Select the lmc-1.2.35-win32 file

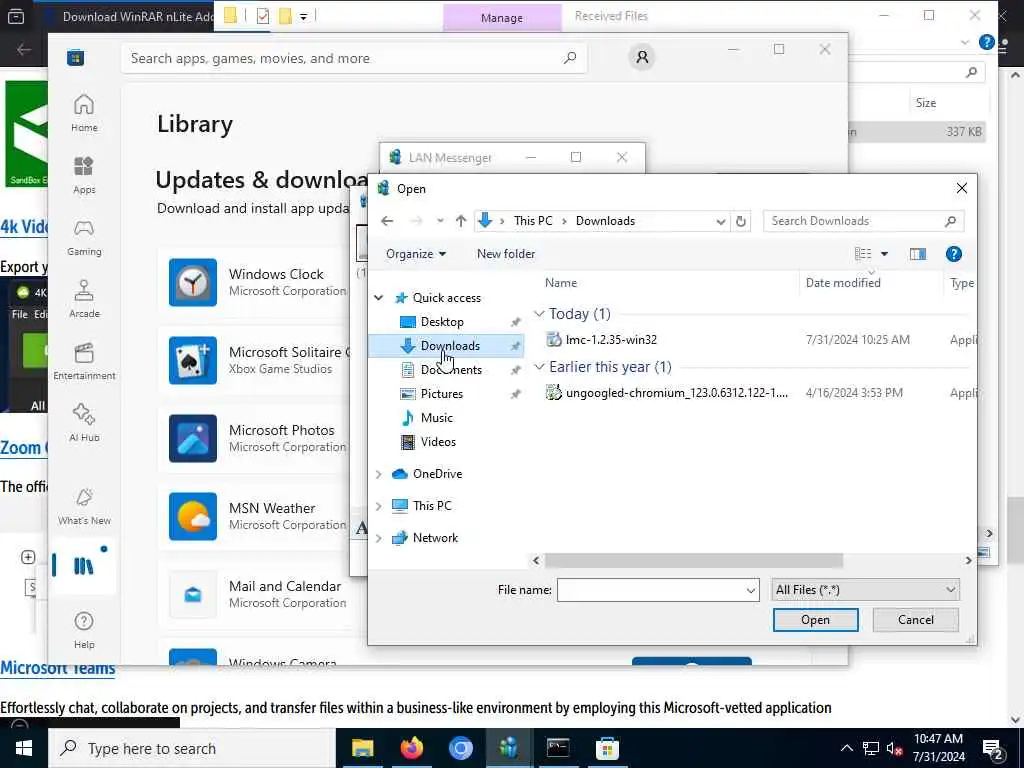[611, 340]
